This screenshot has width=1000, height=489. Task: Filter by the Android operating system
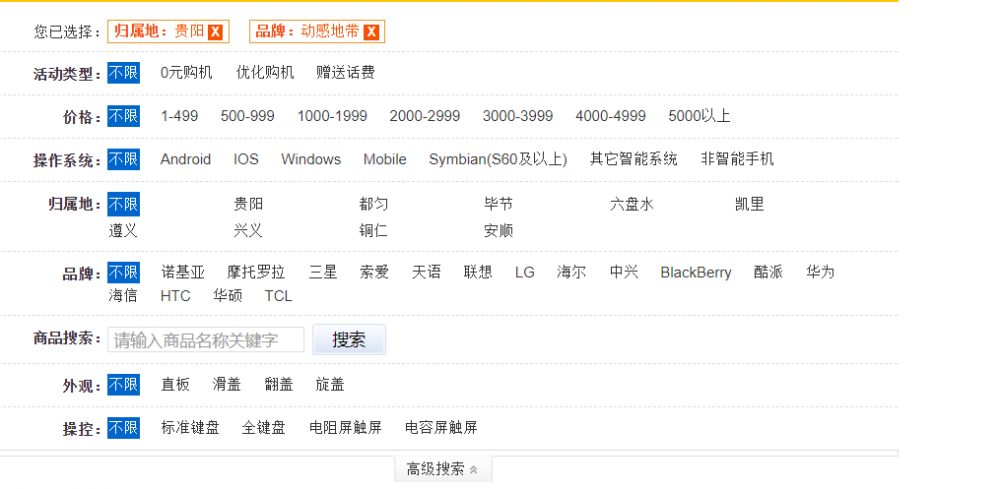click(186, 159)
